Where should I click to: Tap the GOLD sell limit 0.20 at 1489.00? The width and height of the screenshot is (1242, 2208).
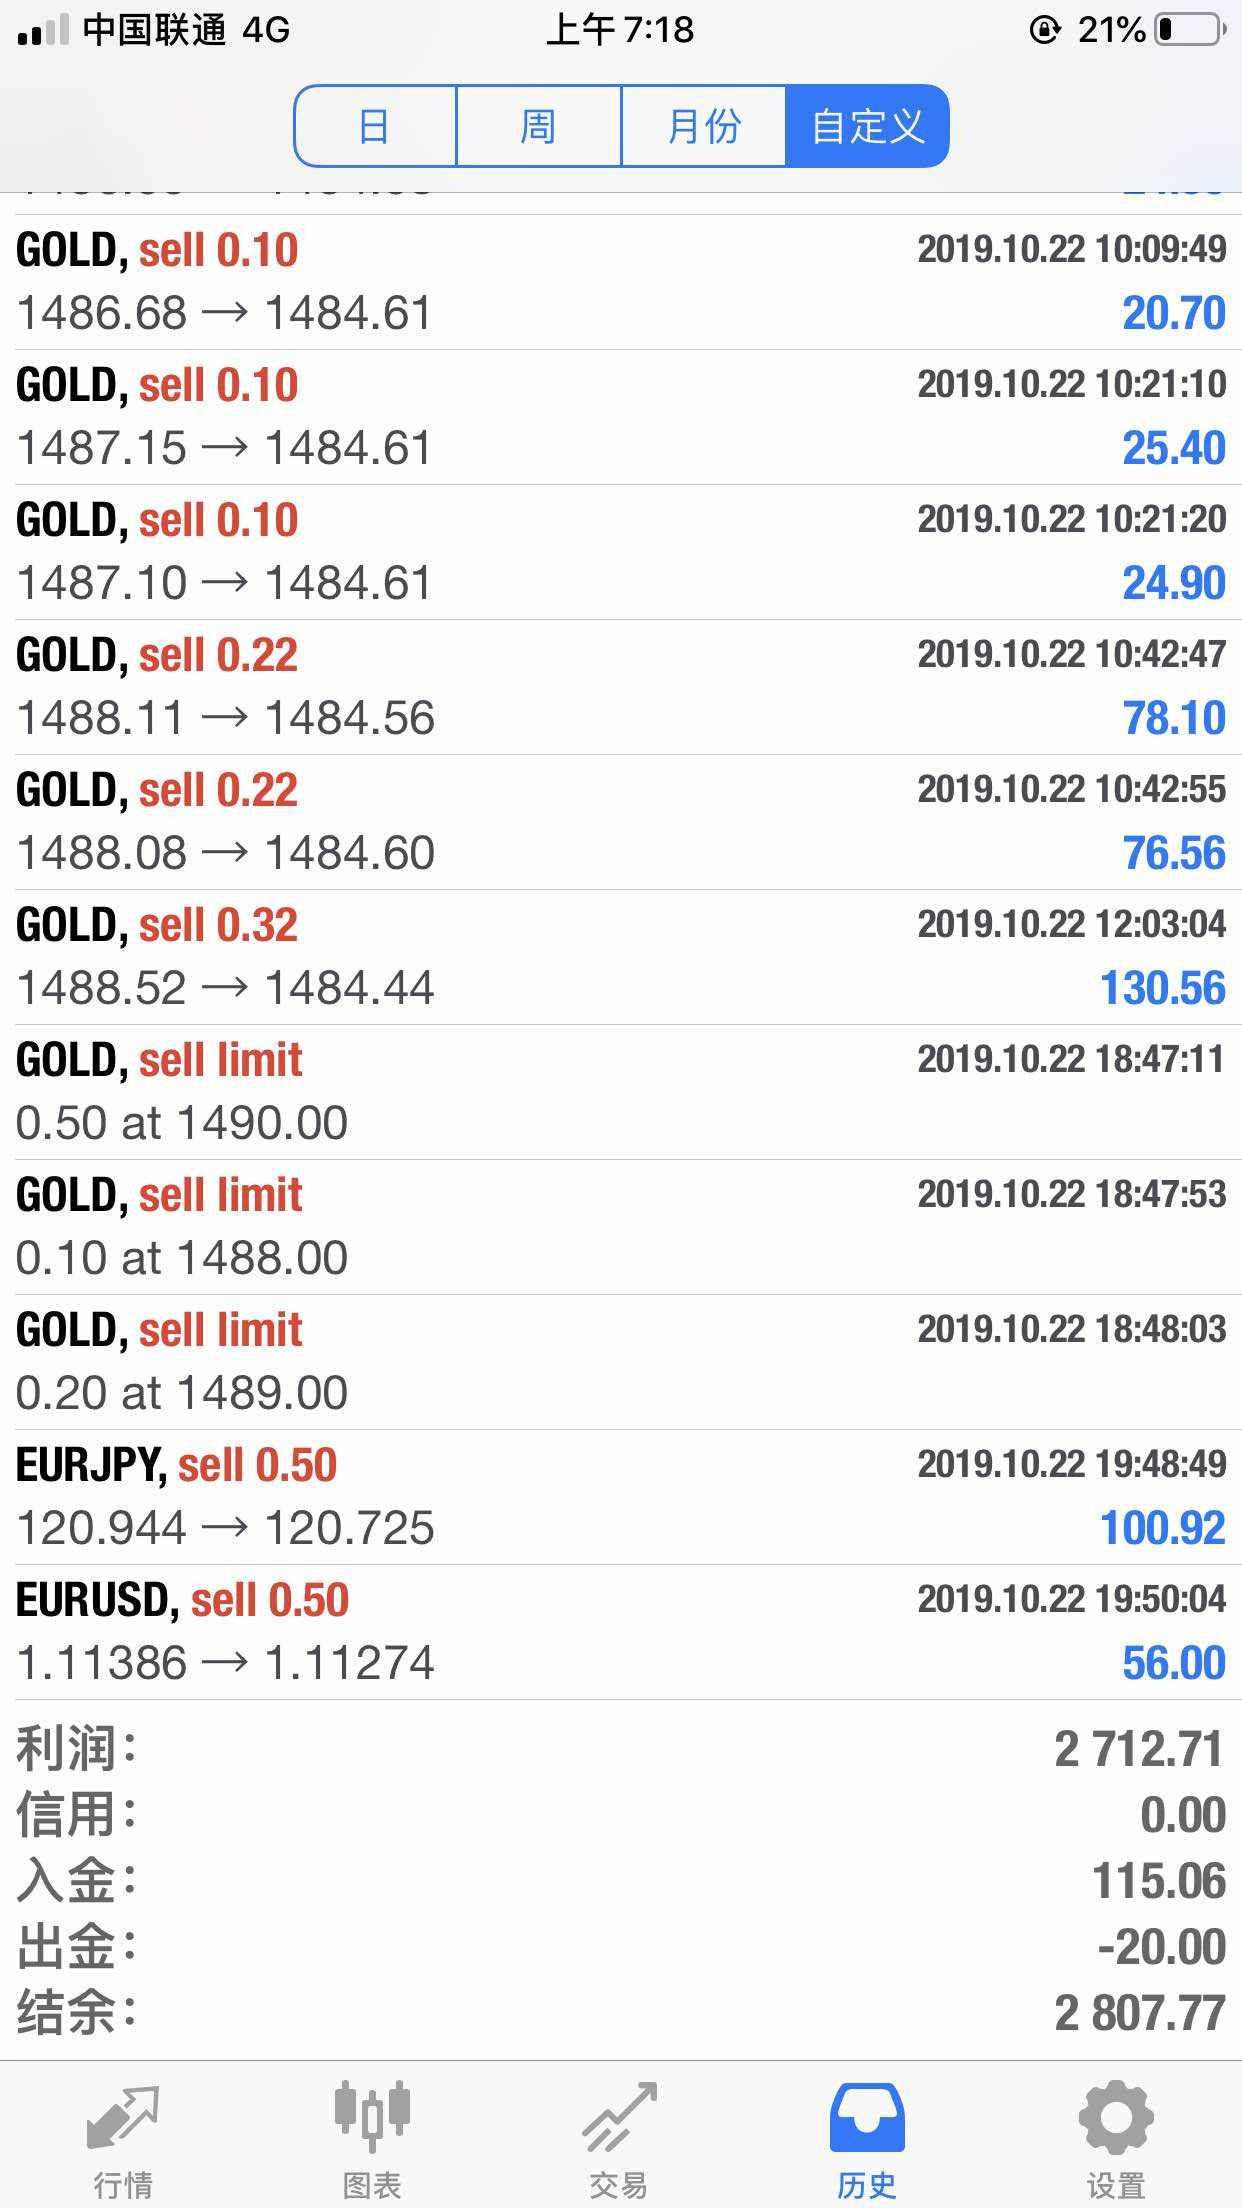click(x=620, y=1362)
